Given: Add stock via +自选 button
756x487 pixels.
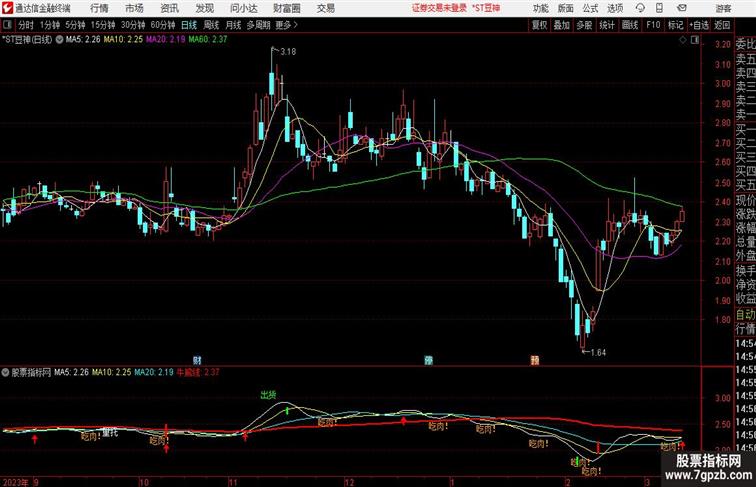Looking at the screenshot, I should click(x=699, y=25).
